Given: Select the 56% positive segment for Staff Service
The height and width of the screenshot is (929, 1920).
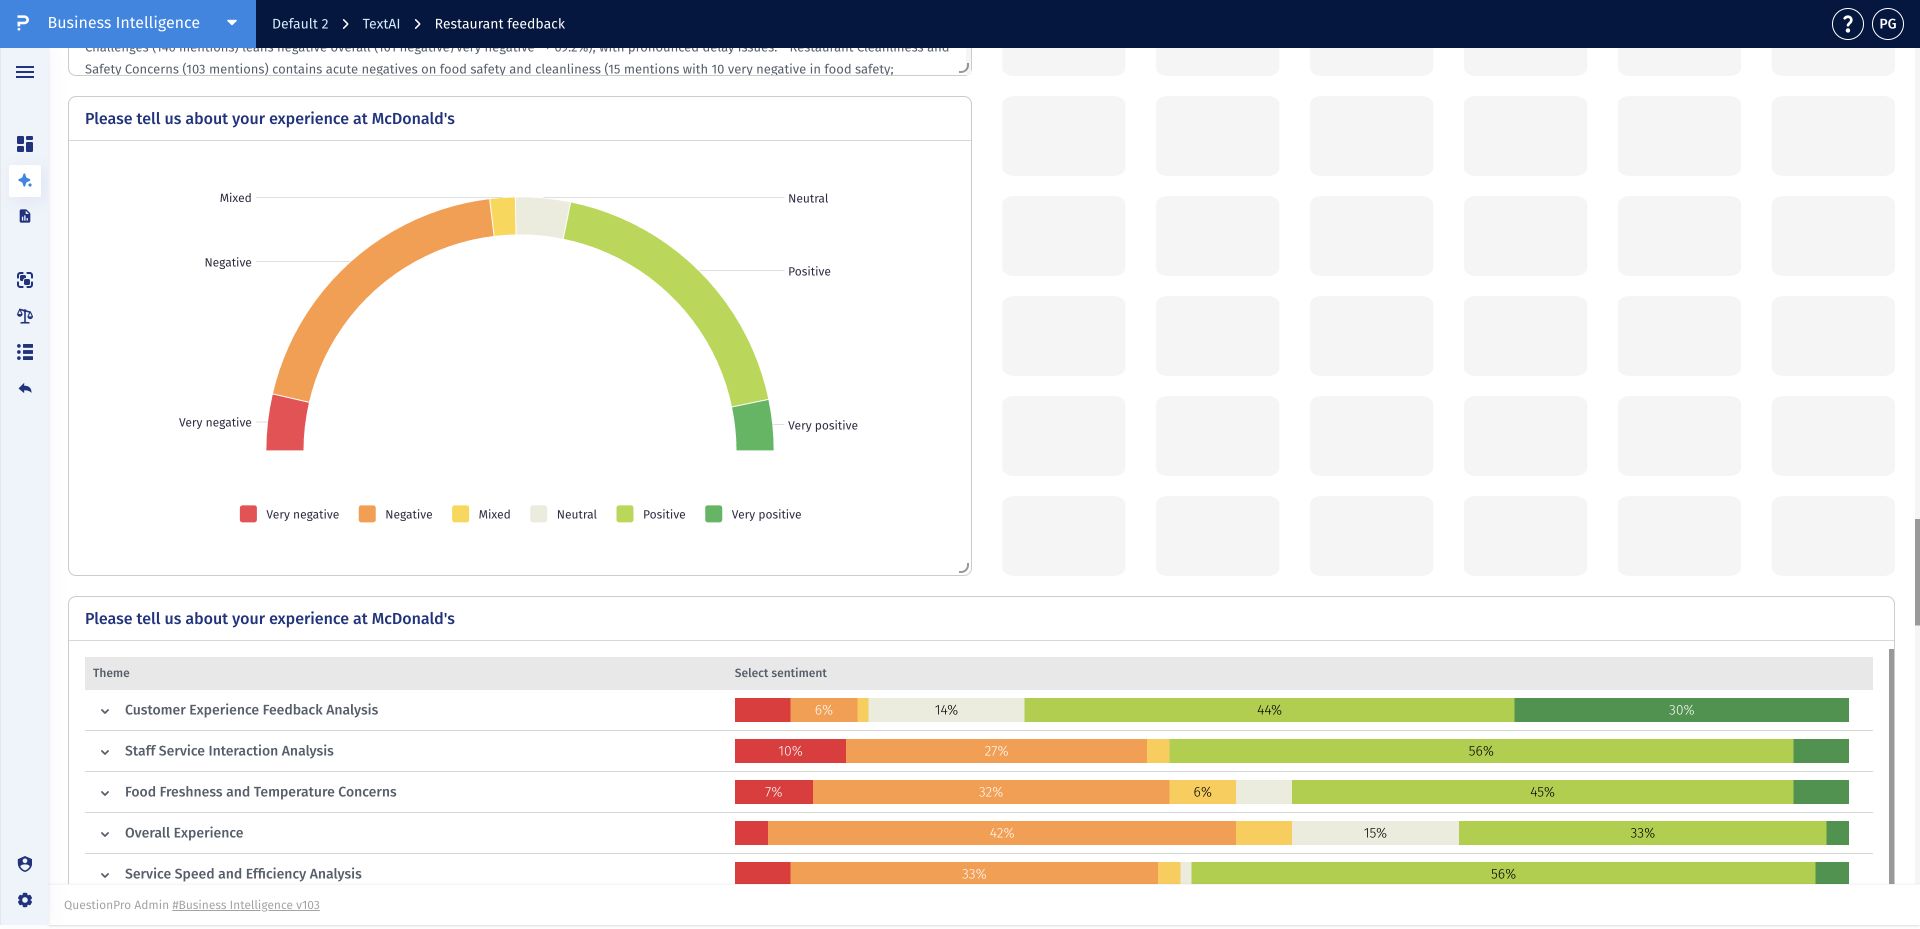Looking at the screenshot, I should tap(1481, 751).
